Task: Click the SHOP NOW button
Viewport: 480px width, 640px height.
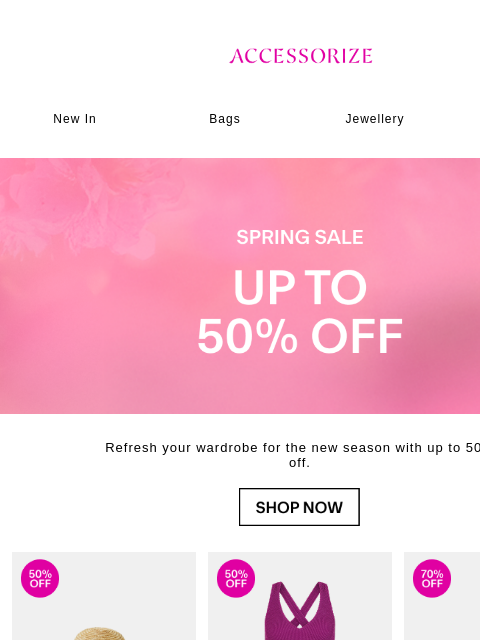Action: click(299, 507)
